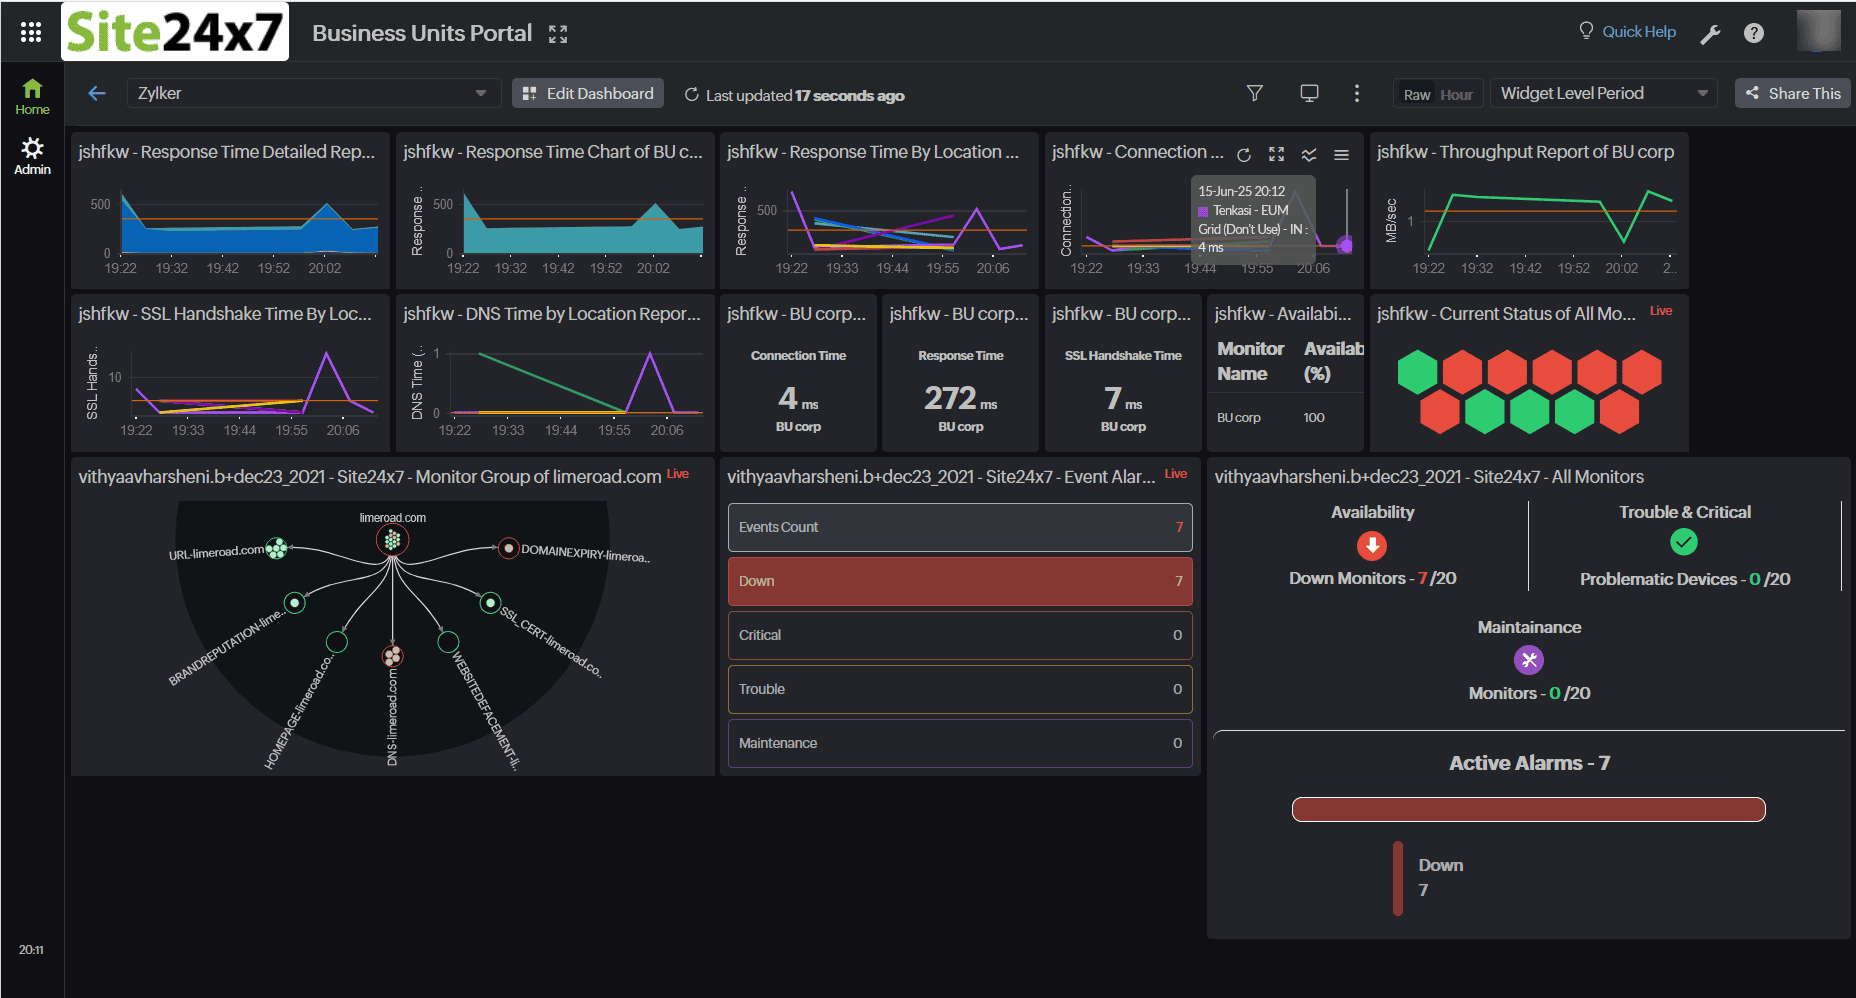This screenshot has width=1856, height=998.
Task: Open the three-dot more options menu
Action: tap(1356, 93)
